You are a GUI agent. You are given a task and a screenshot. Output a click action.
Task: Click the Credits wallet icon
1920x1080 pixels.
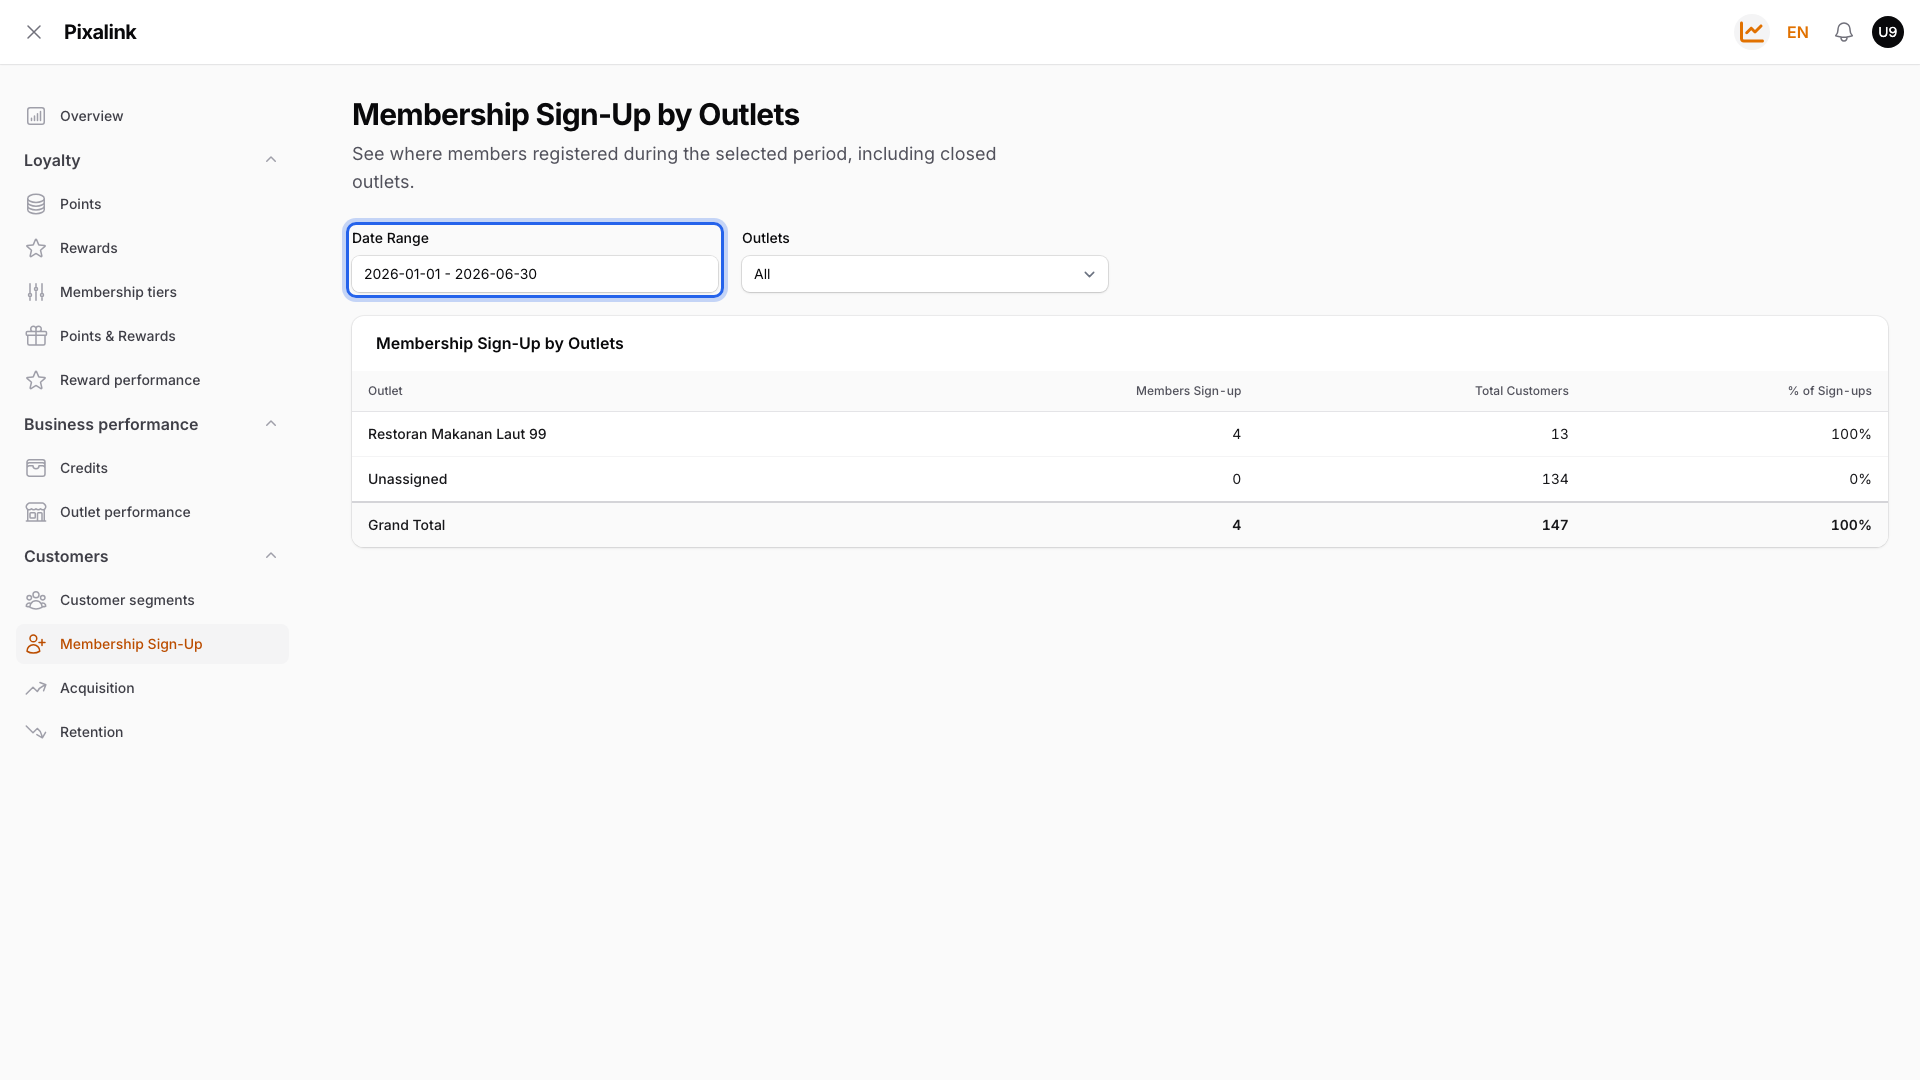pyautogui.click(x=36, y=468)
